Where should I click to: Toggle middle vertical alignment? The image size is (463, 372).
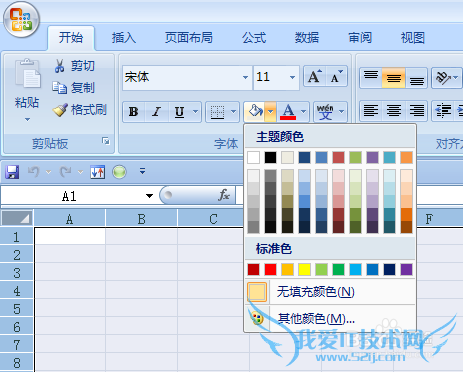point(394,78)
